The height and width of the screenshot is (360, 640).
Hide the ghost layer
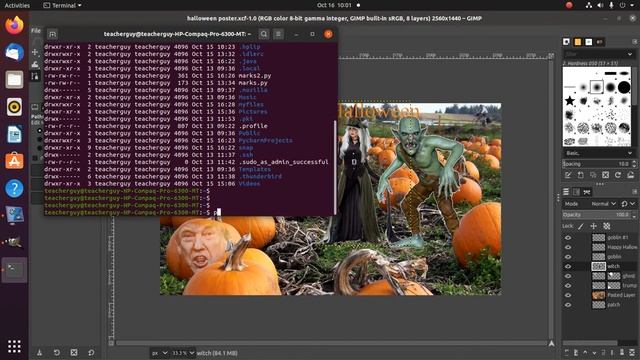click(x=568, y=276)
